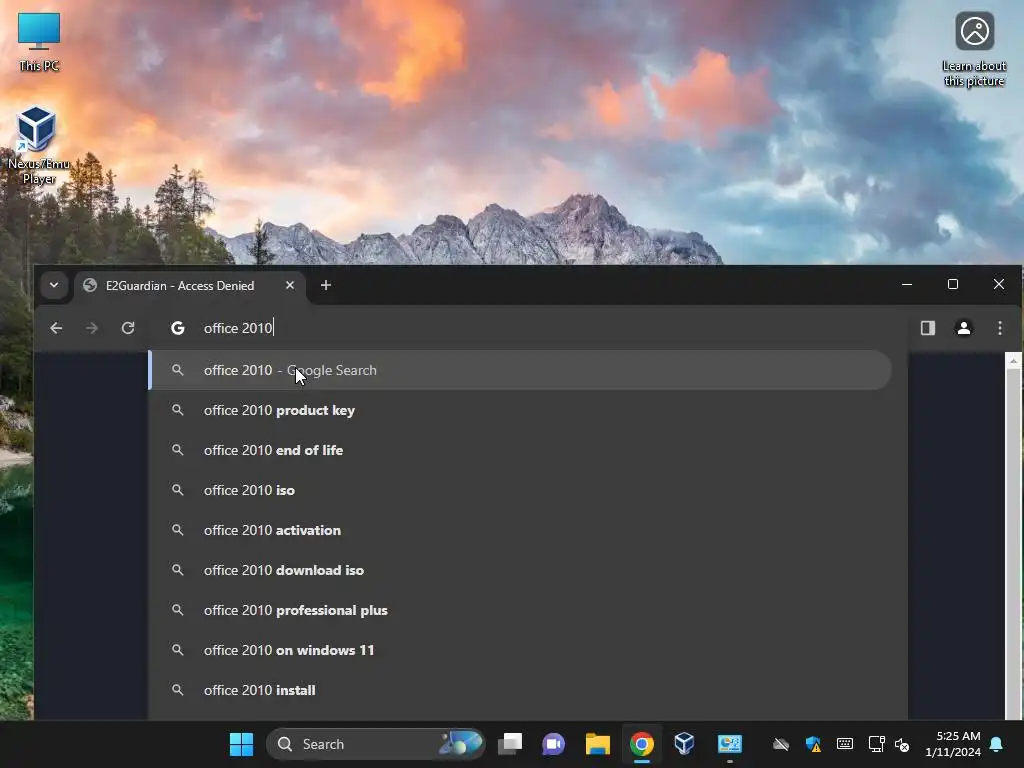This screenshot has height=768, width=1024.
Task: Open Learn about this picture icon
Action: [974, 50]
